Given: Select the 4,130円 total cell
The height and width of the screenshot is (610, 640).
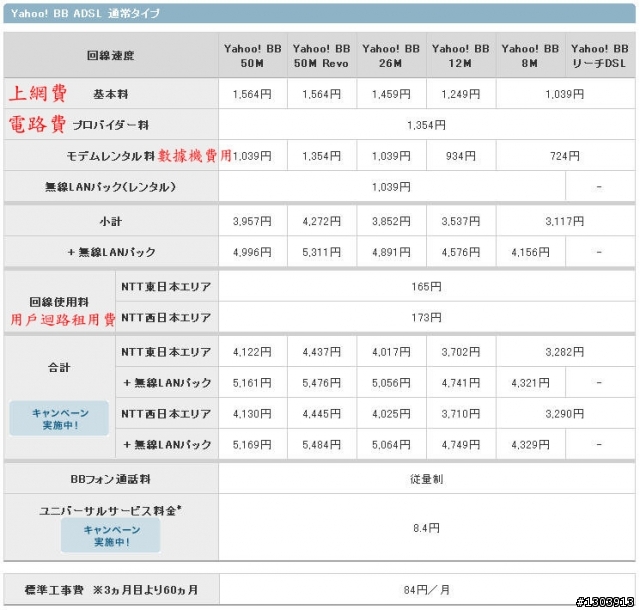Looking at the screenshot, I should pos(253,414).
